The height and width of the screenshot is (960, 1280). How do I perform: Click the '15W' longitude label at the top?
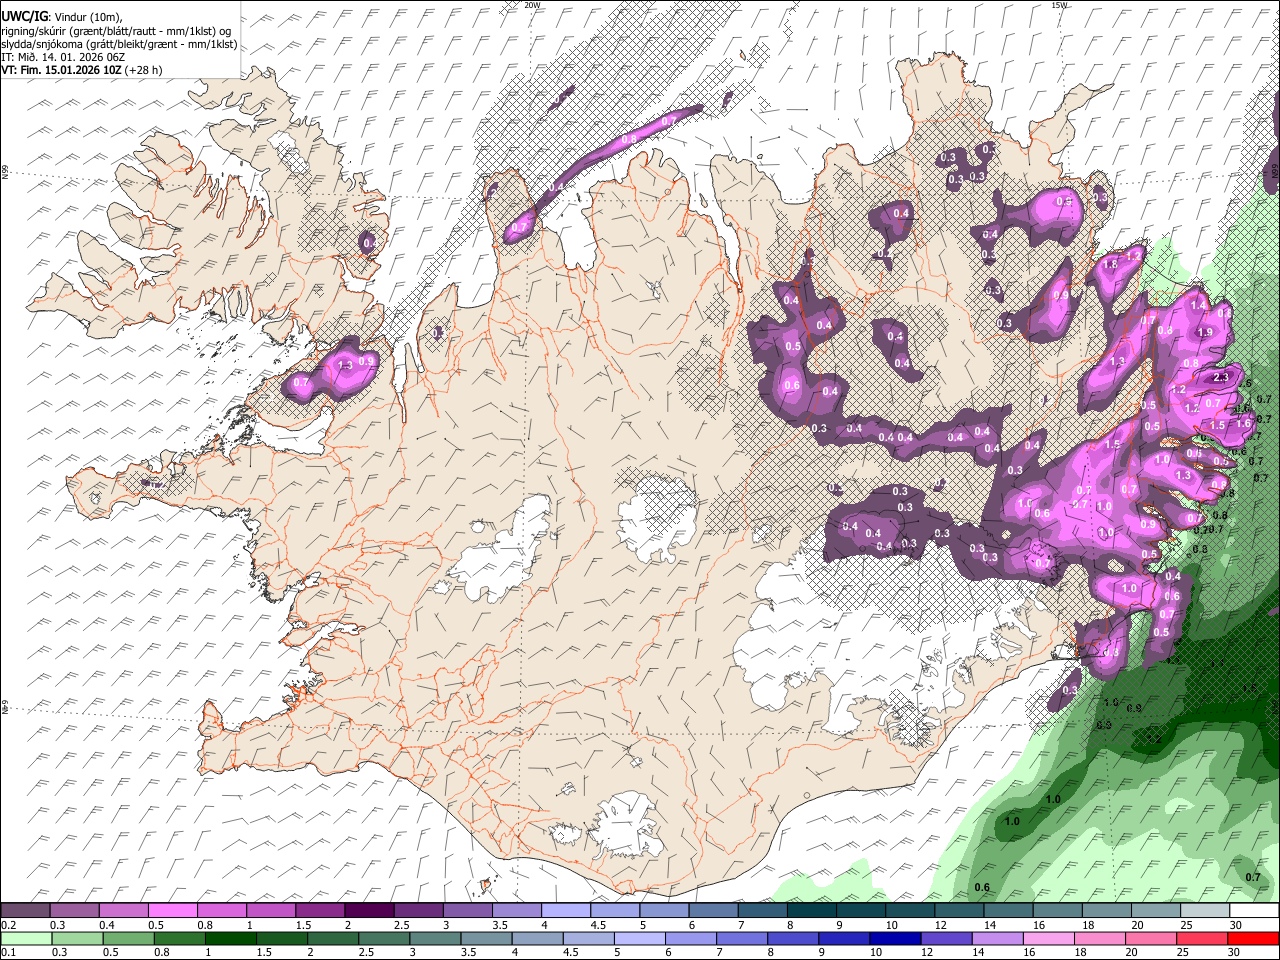coord(1059,5)
